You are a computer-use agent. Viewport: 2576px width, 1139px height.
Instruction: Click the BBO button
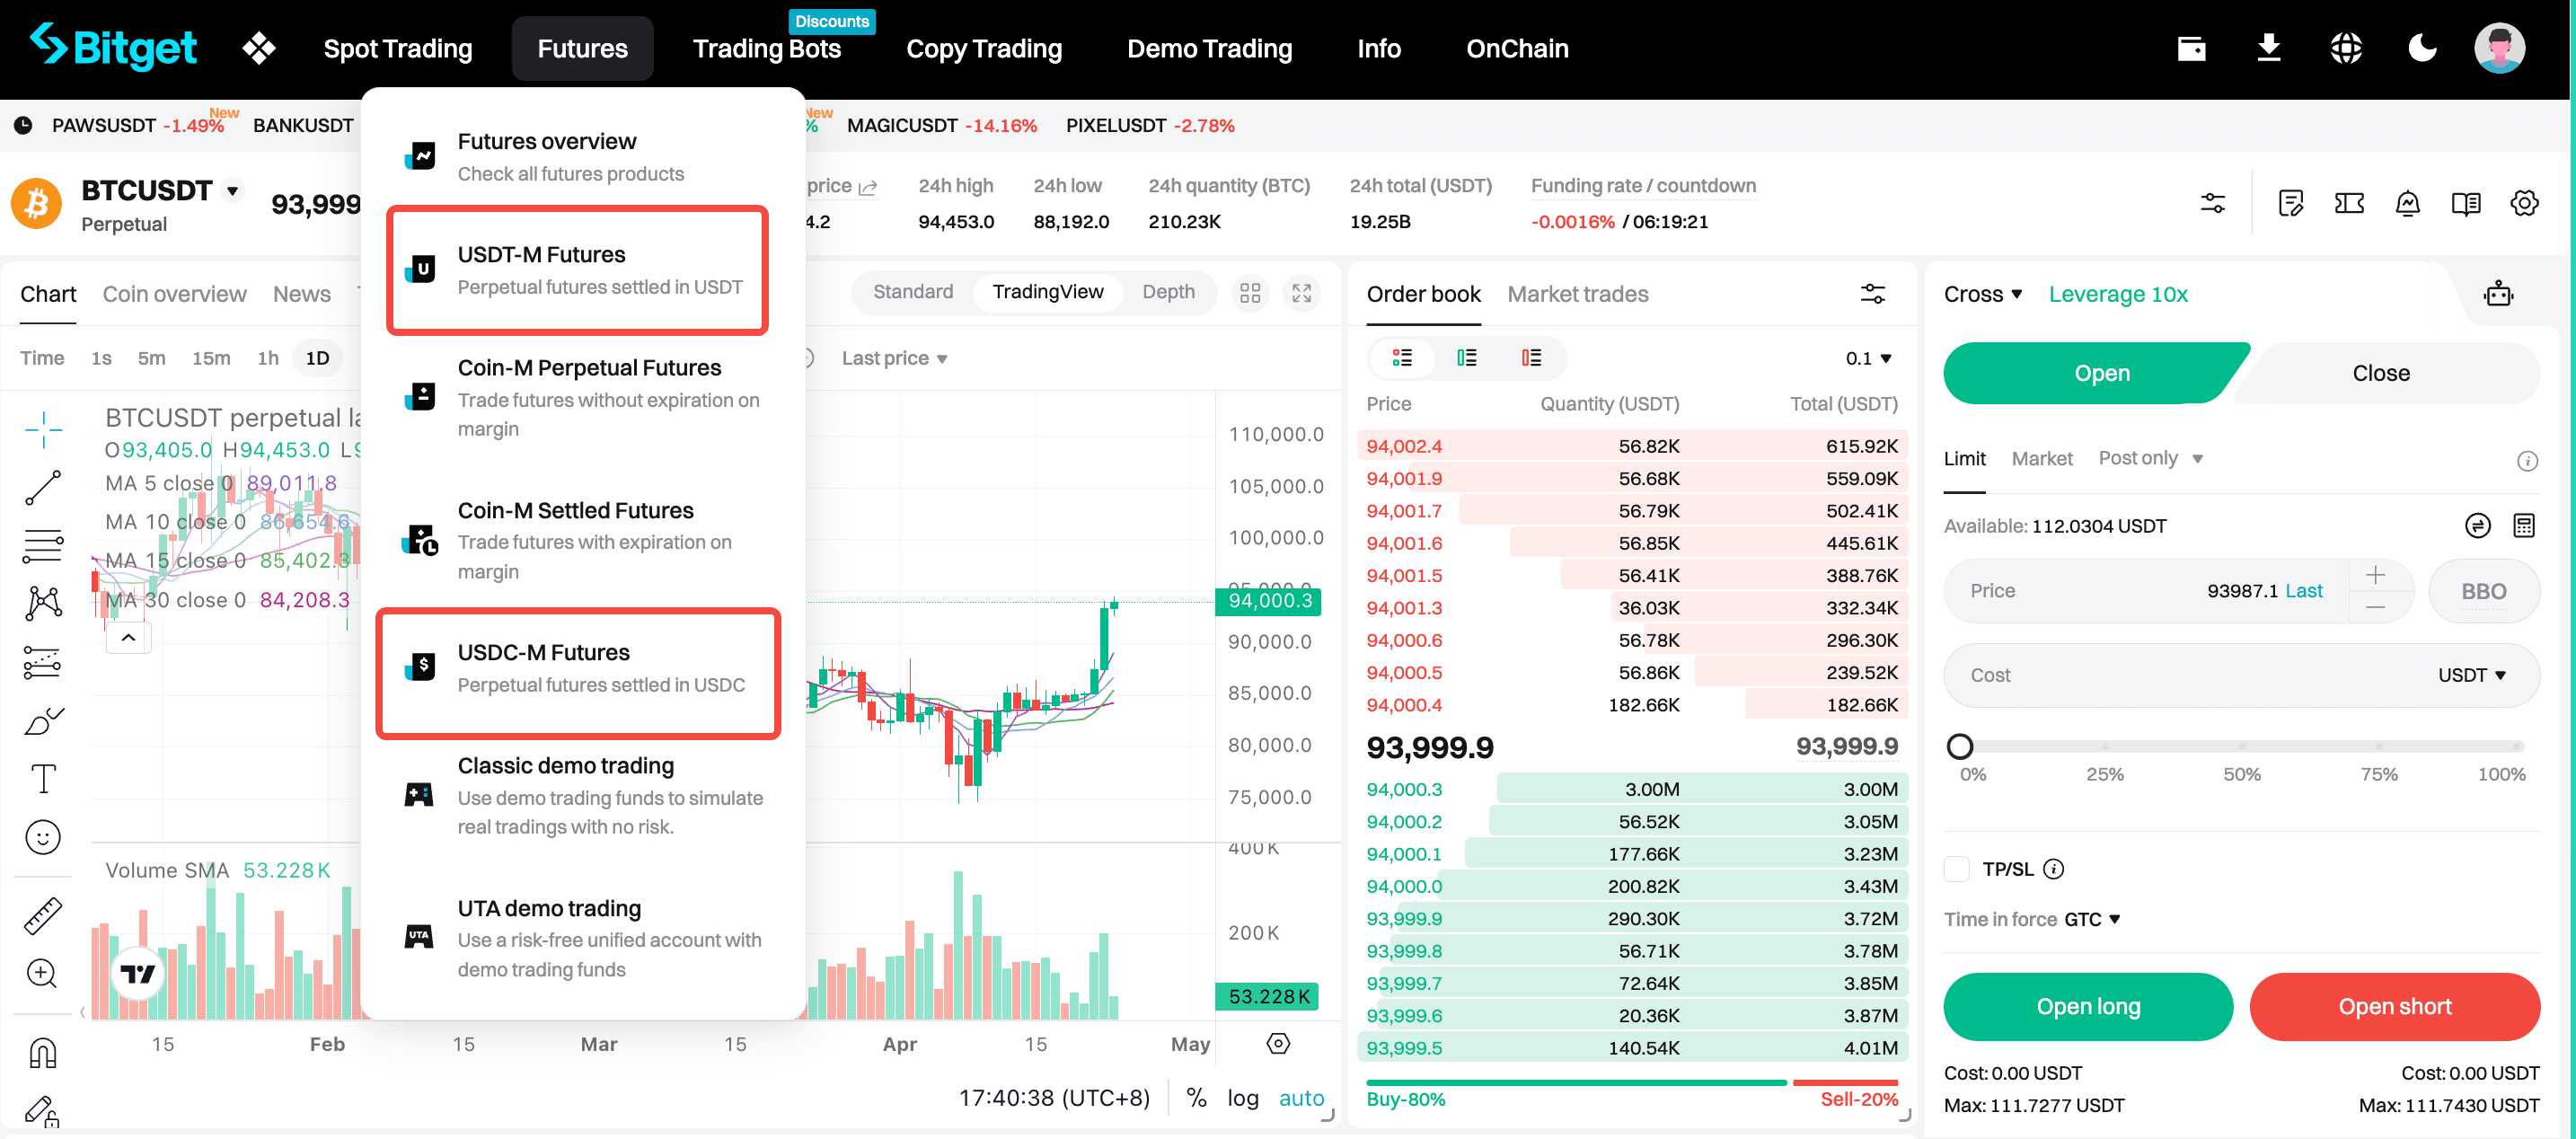click(x=2483, y=591)
